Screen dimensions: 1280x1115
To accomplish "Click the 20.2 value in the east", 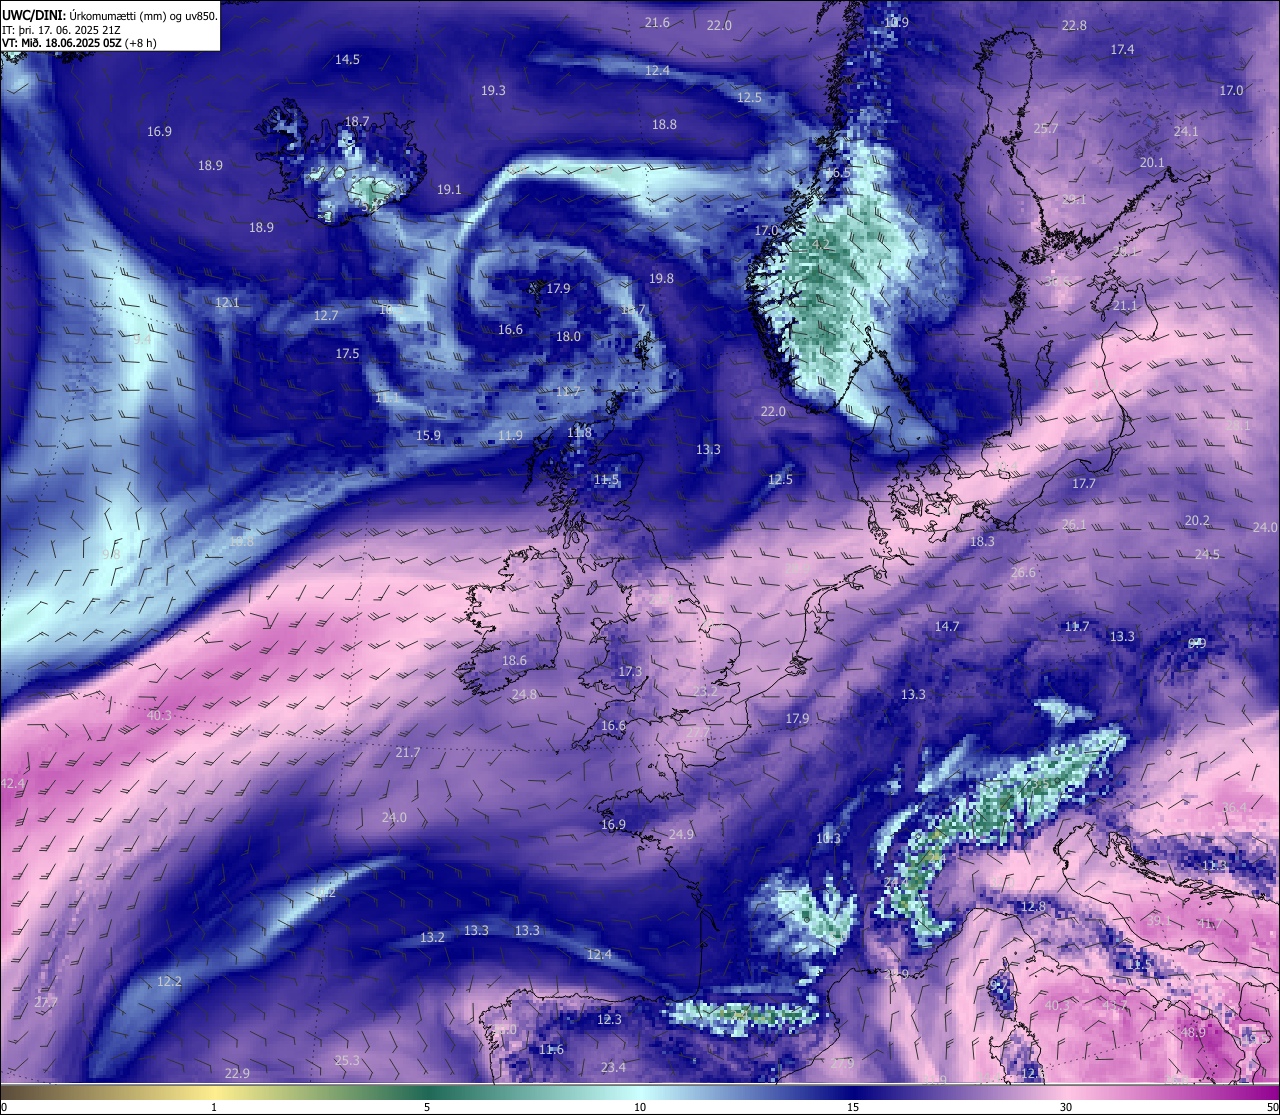I will pyautogui.click(x=1197, y=520).
